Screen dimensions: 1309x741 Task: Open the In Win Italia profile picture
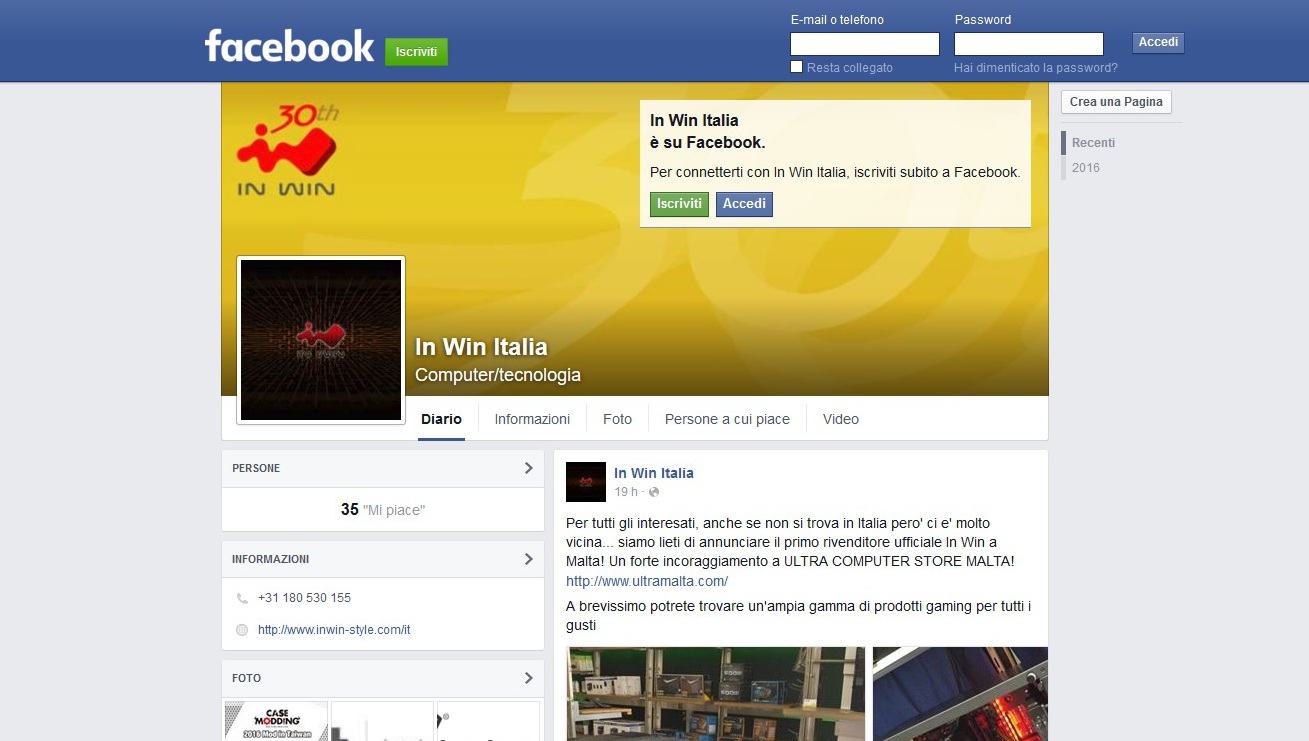click(321, 340)
